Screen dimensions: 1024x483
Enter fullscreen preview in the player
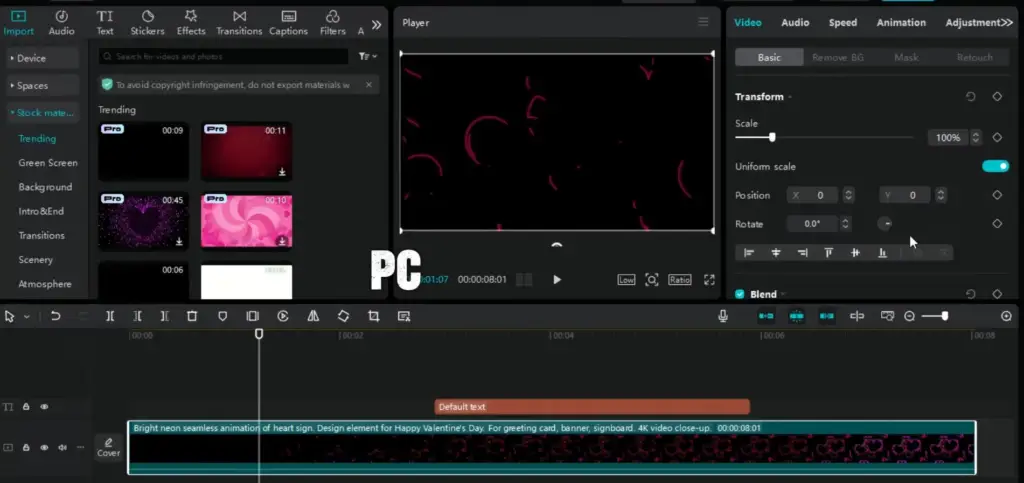[709, 280]
